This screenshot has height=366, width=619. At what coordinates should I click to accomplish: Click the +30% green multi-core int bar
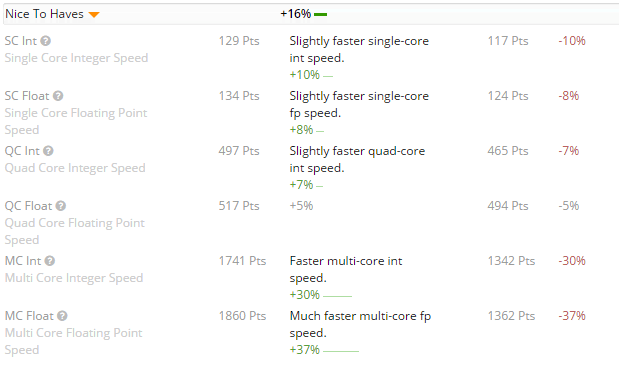337,296
